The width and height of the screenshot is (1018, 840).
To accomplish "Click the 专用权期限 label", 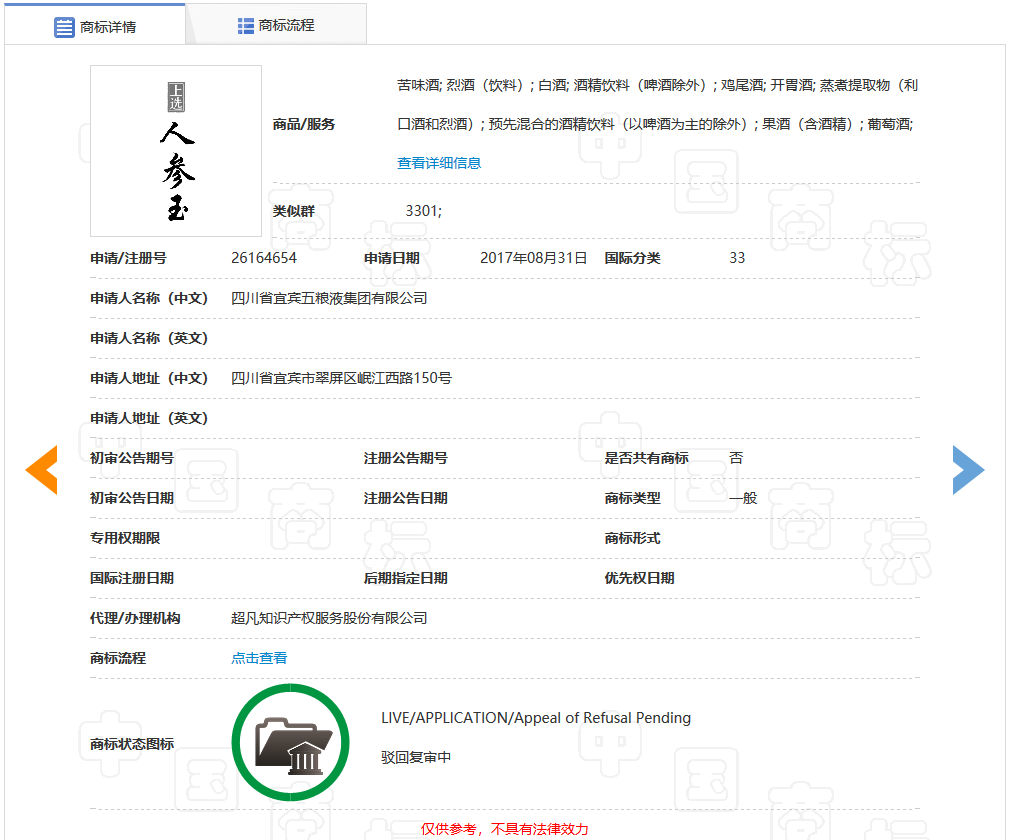I will [x=125, y=538].
